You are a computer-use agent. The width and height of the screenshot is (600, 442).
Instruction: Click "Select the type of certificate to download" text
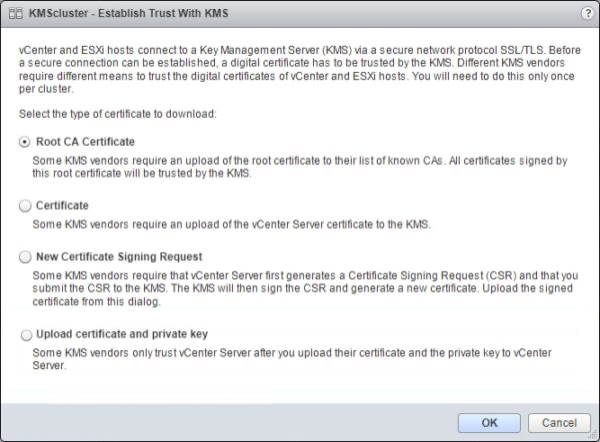coord(125,114)
